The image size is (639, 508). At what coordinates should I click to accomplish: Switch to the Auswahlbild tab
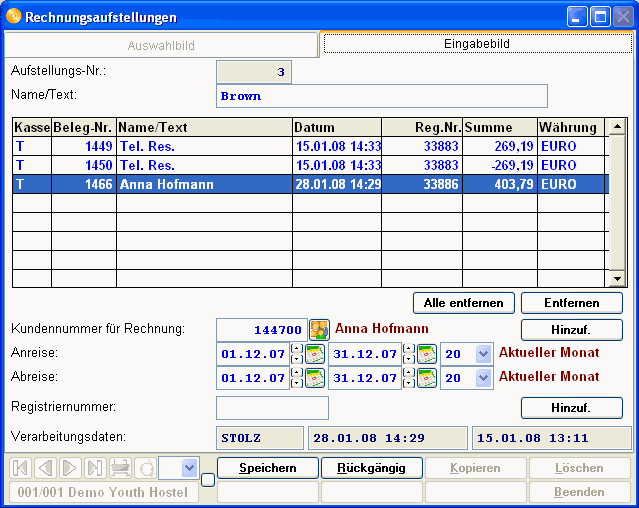pos(161,45)
